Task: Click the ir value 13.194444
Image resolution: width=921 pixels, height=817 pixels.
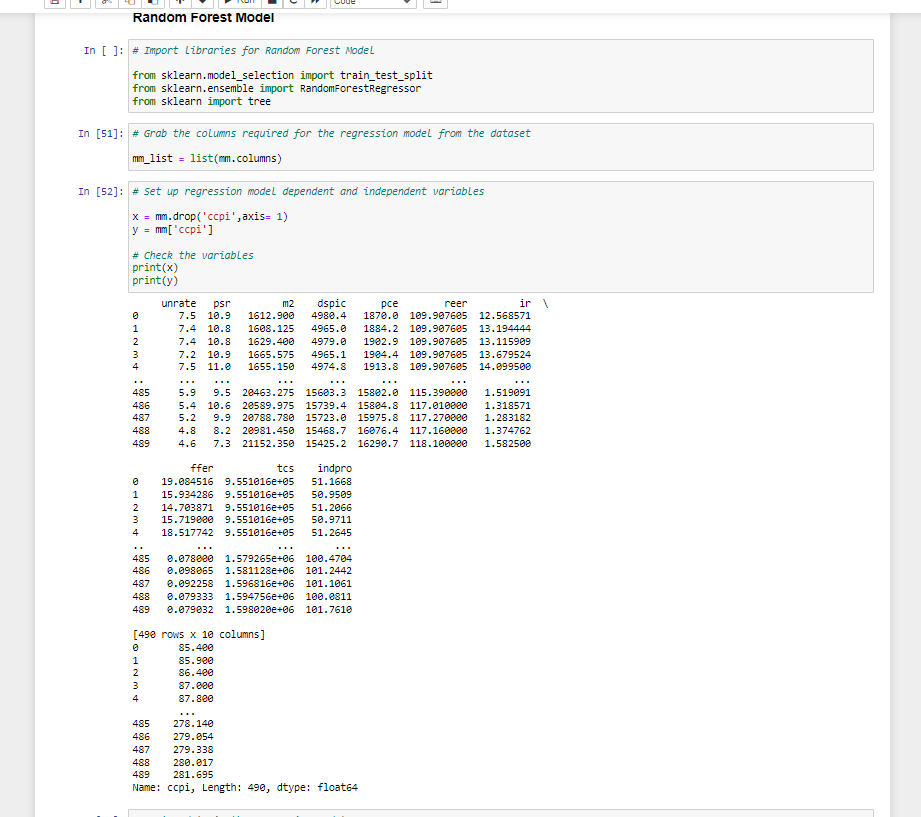Action: (505, 329)
